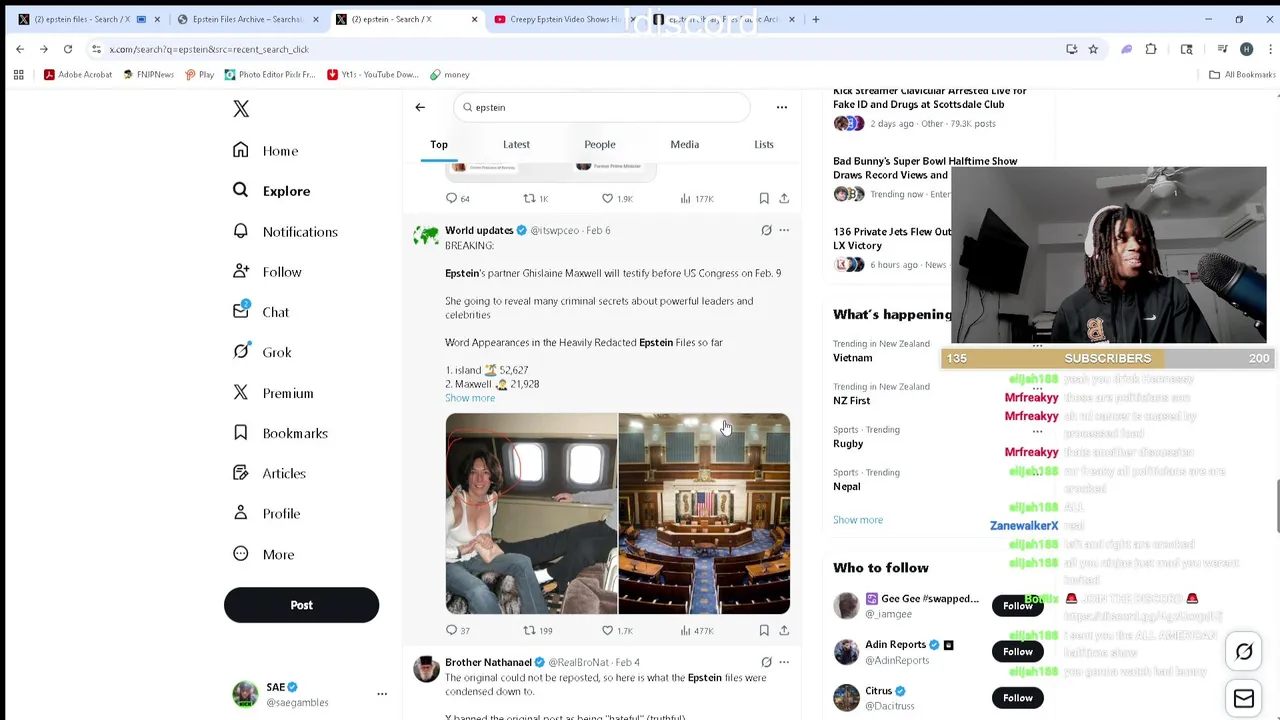Follow the Citrus account
1280x720 pixels.
pyautogui.click(x=1018, y=698)
